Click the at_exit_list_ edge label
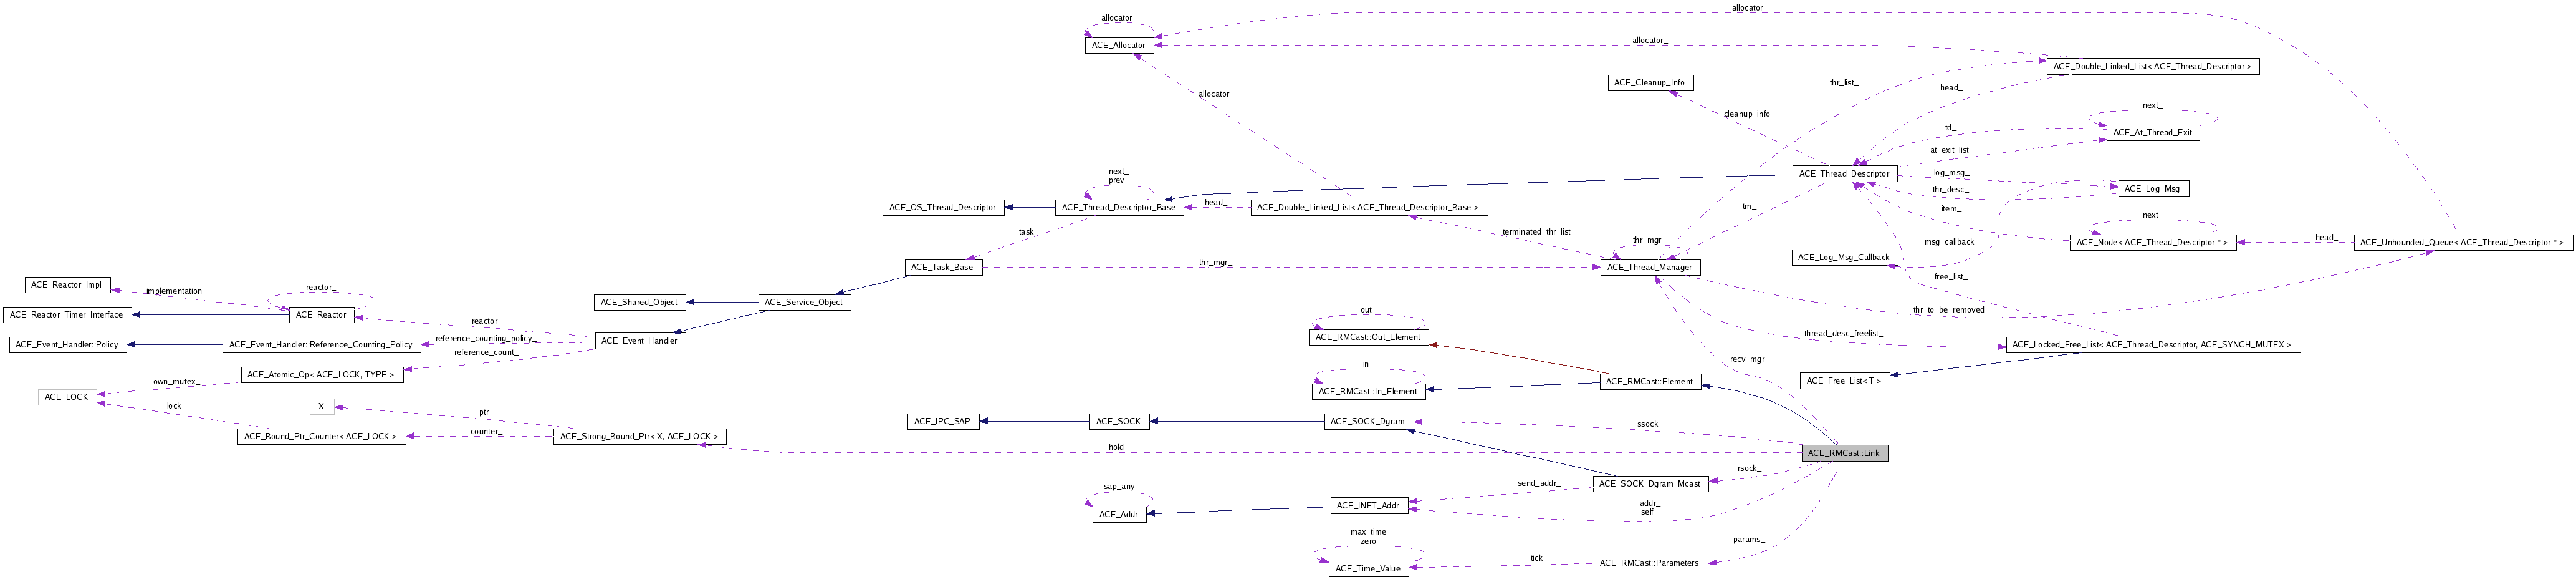2576x582 pixels. tap(1951, 150)
